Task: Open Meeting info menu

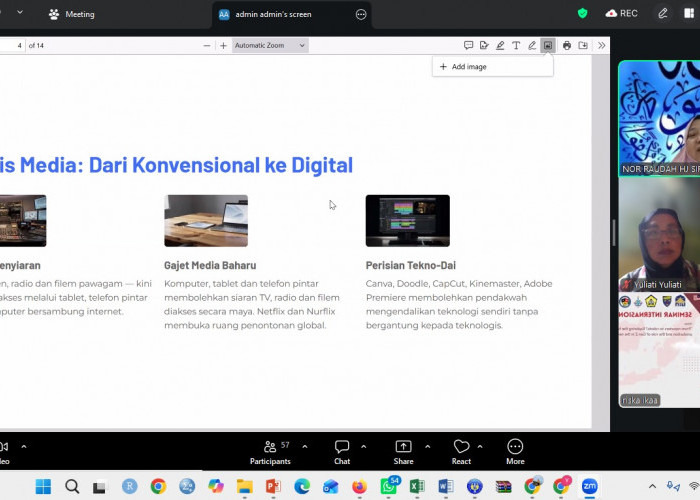Action: pos(72,14)
